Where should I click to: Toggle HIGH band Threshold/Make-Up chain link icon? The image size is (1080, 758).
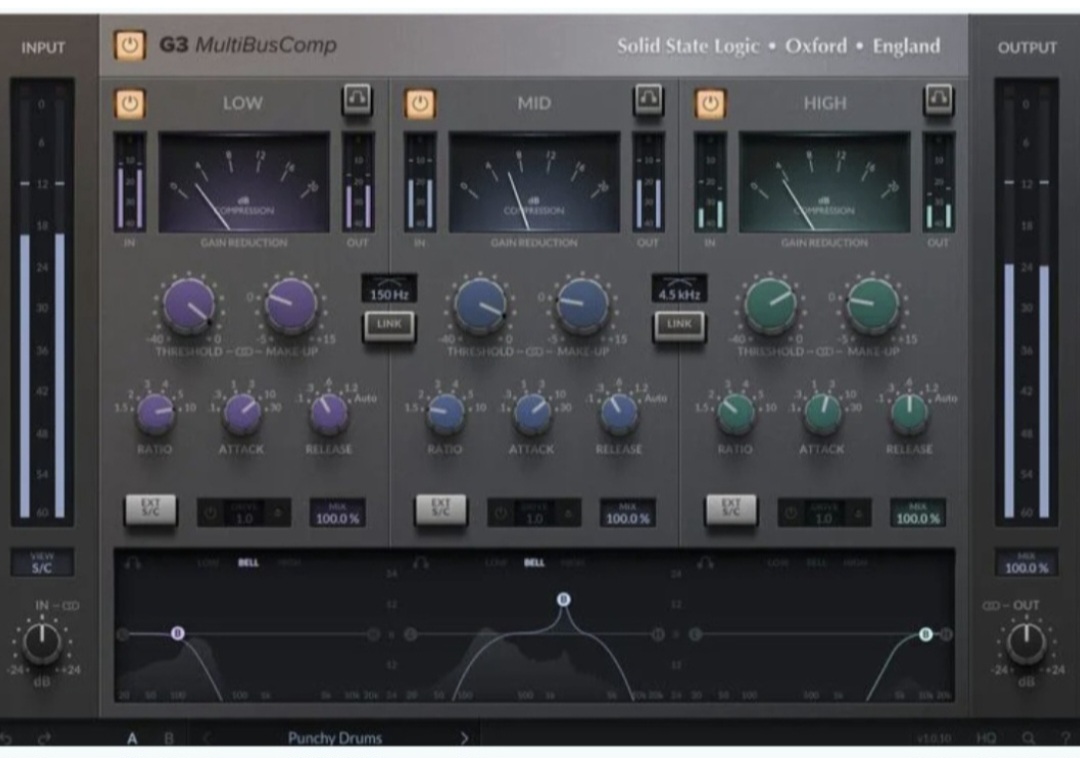(825, 352)
